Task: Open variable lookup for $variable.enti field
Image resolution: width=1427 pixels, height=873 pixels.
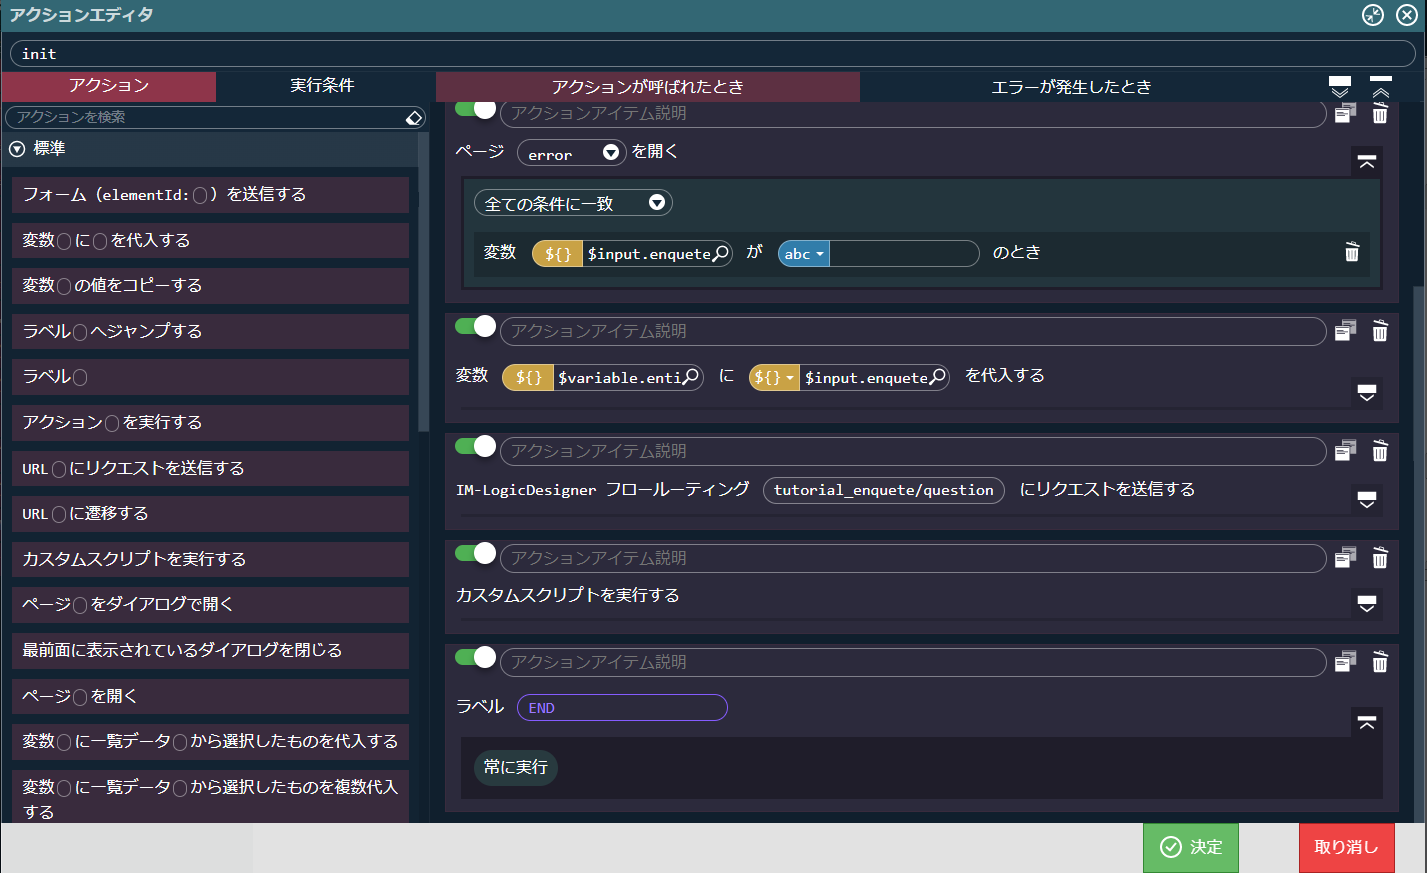Action: (x=691, y=377)
